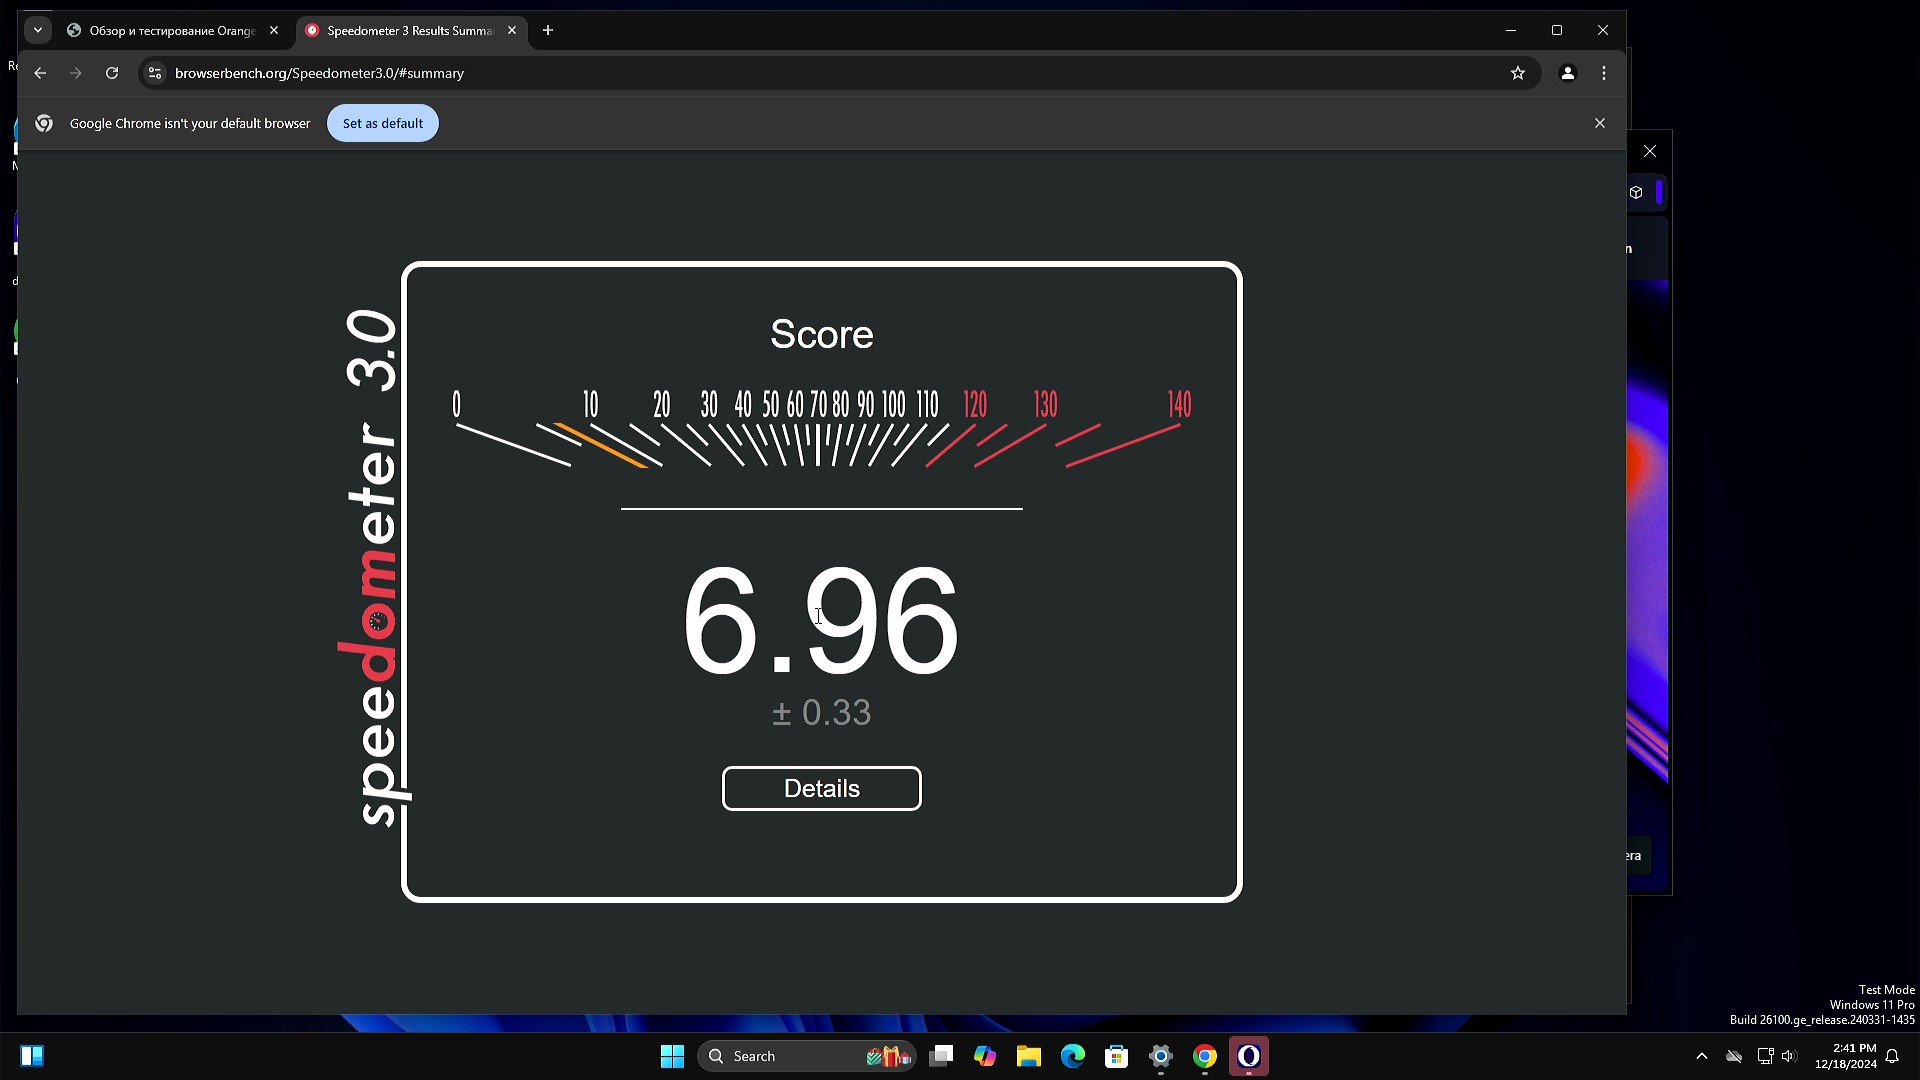The height and width of the screenshot is (1080, 1920).
Task: Open Chrome three-dot menu
Action: (1604, 73)
